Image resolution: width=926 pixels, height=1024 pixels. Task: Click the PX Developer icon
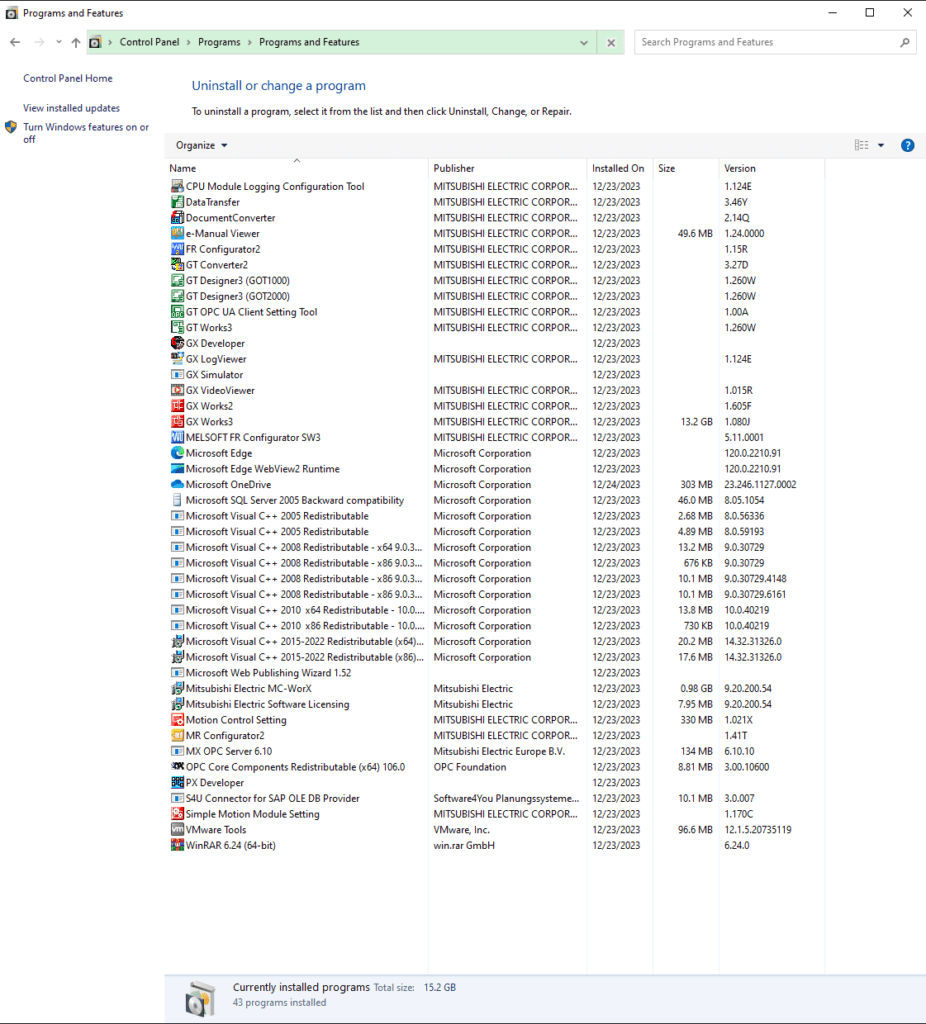coord(177,782)
